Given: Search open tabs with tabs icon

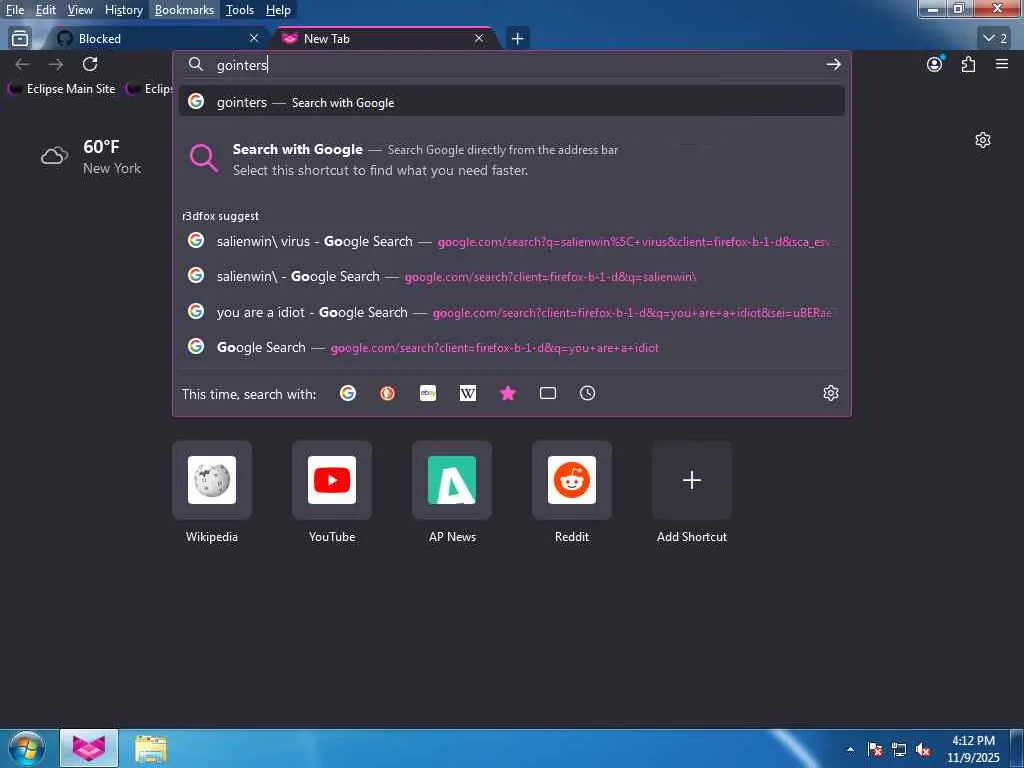Looking at the screenshot, I should pos(548,393).
